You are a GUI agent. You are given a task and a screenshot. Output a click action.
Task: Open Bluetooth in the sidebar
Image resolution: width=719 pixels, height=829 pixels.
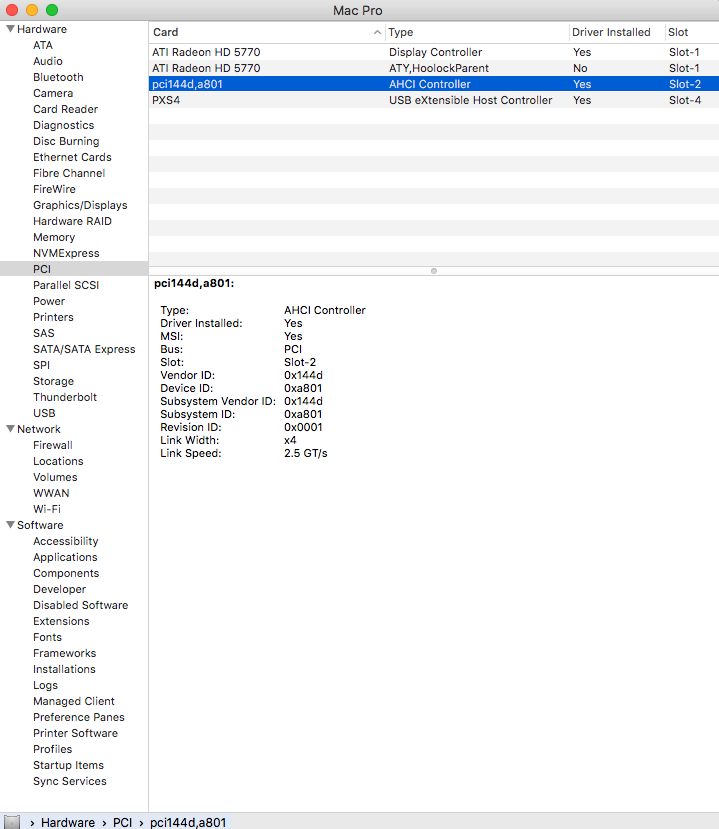[x=58, y=77]
